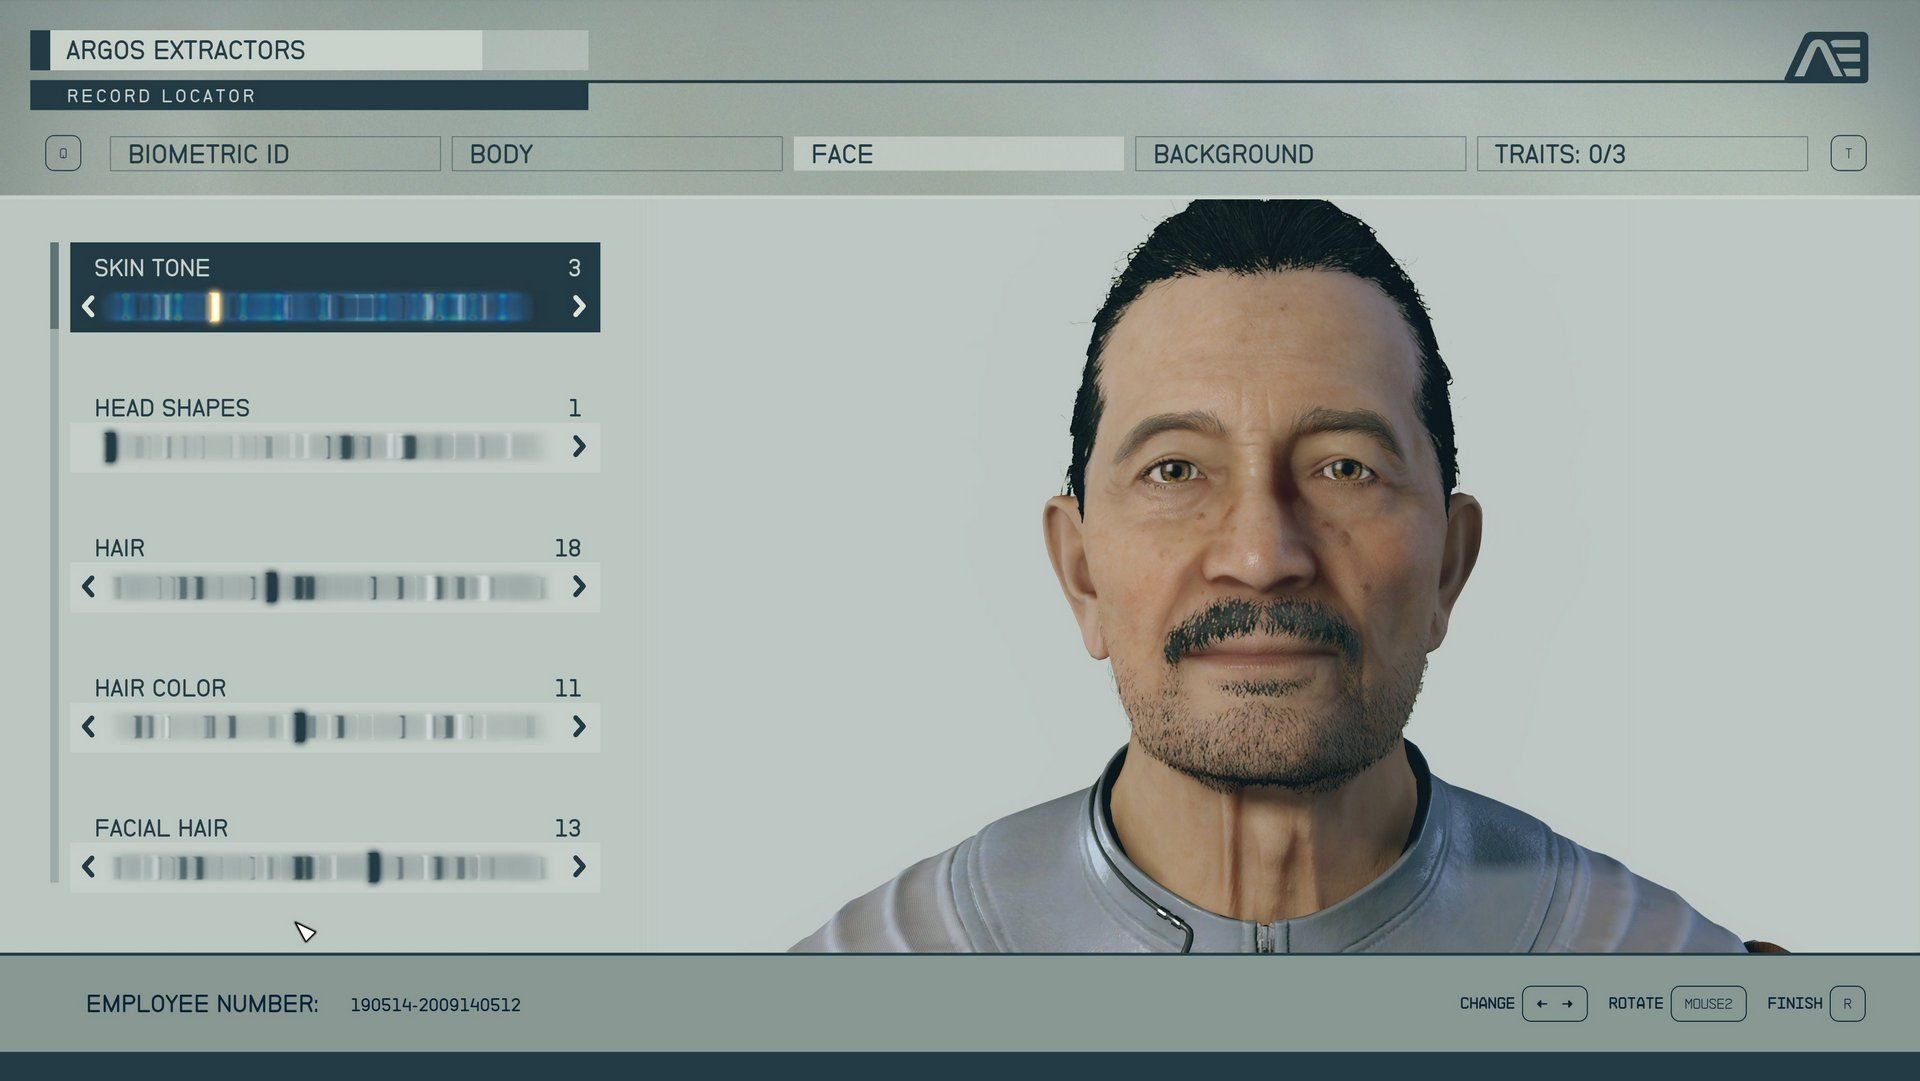Select next Hair Color arrow
This screenshot has height=1081, width=1920.
click(x=579, y=727)
